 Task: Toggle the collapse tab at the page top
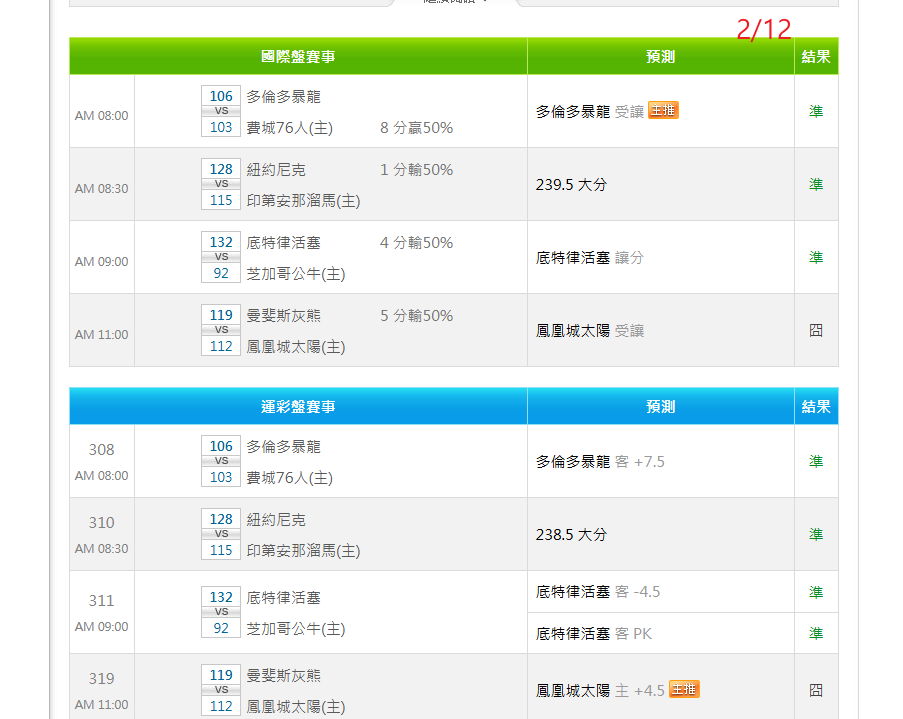(x=455, y=2)
